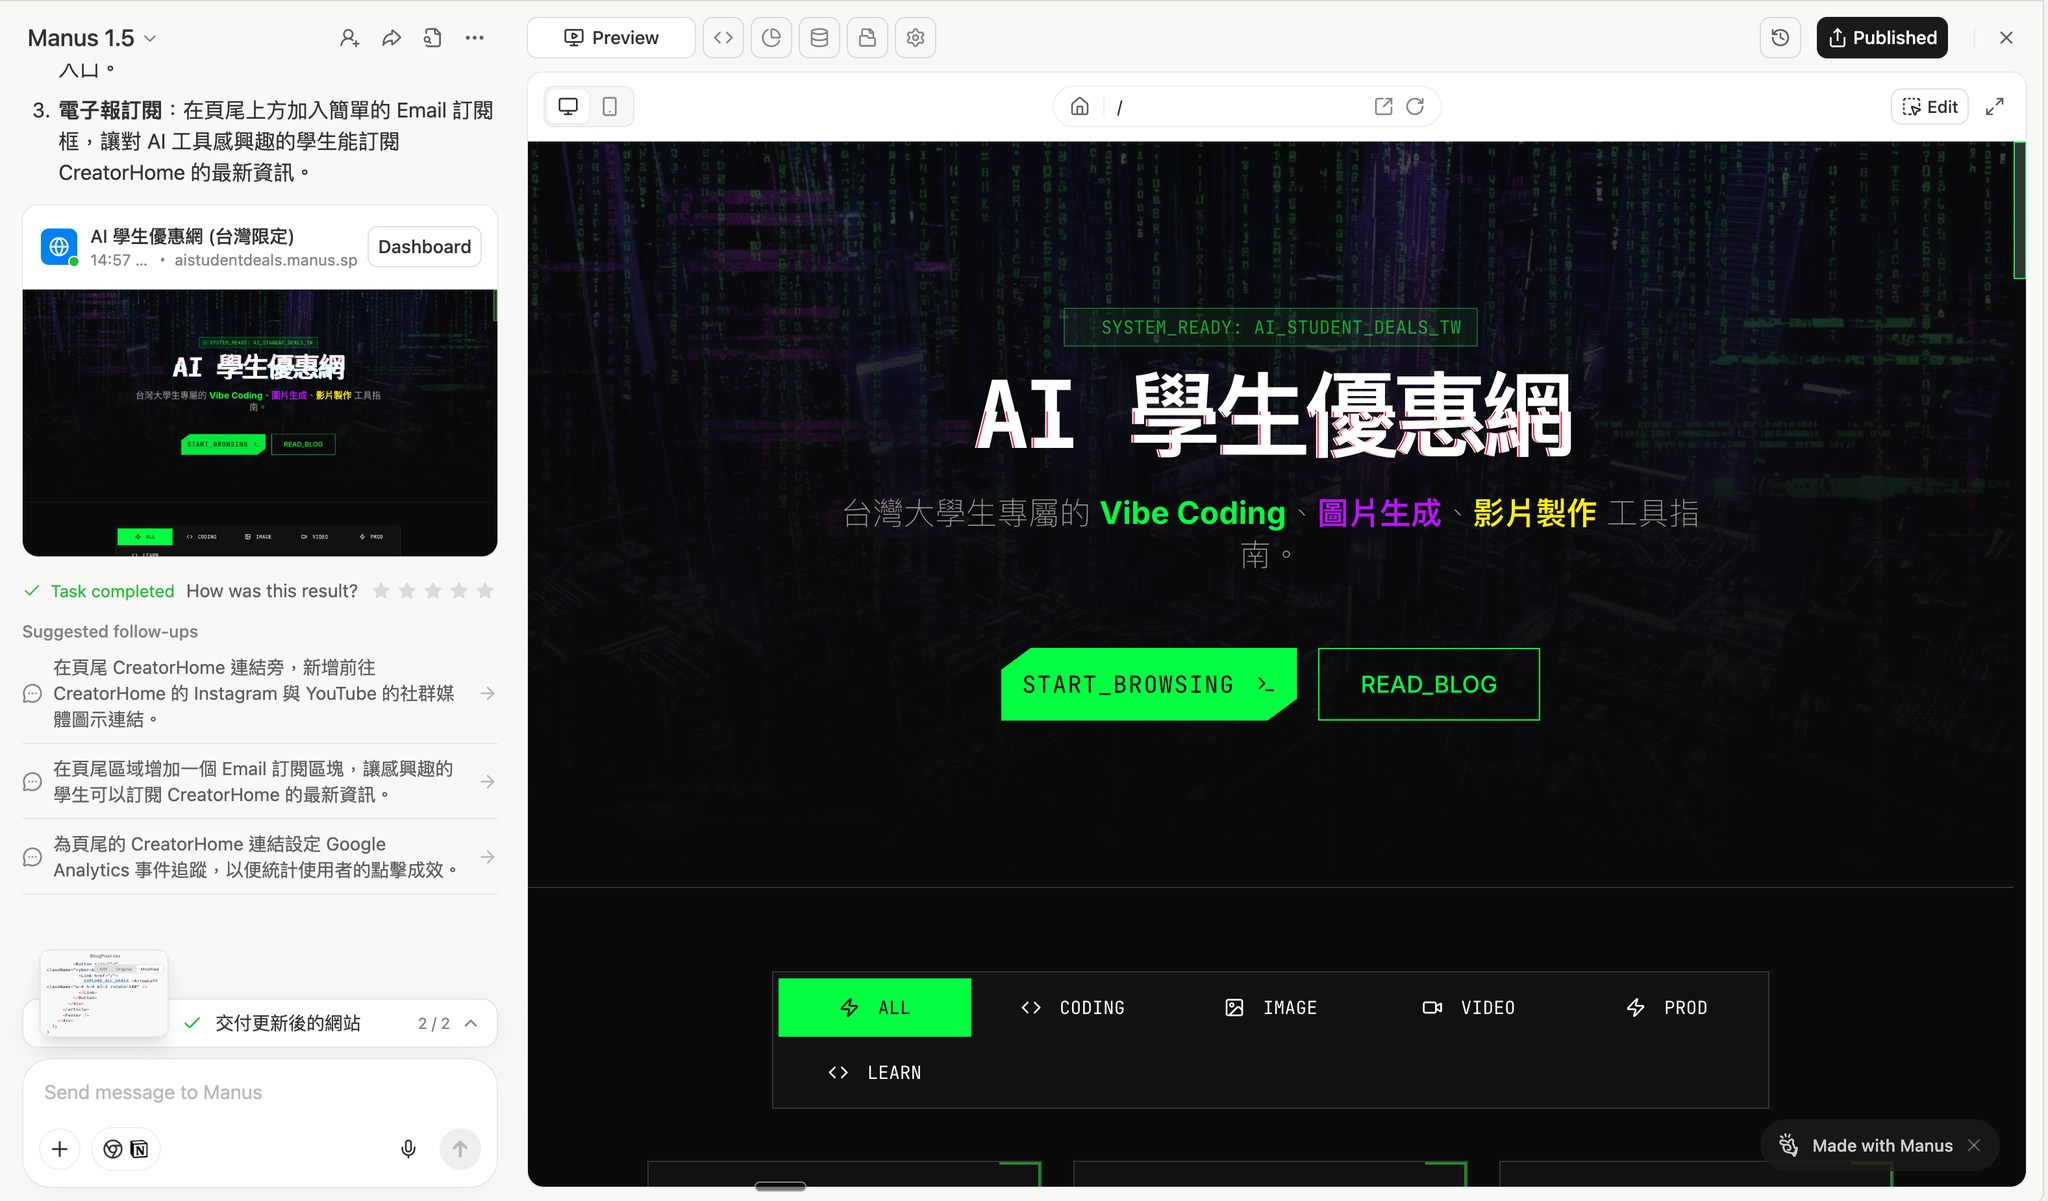Click the Send message input field

(259, 1093)
